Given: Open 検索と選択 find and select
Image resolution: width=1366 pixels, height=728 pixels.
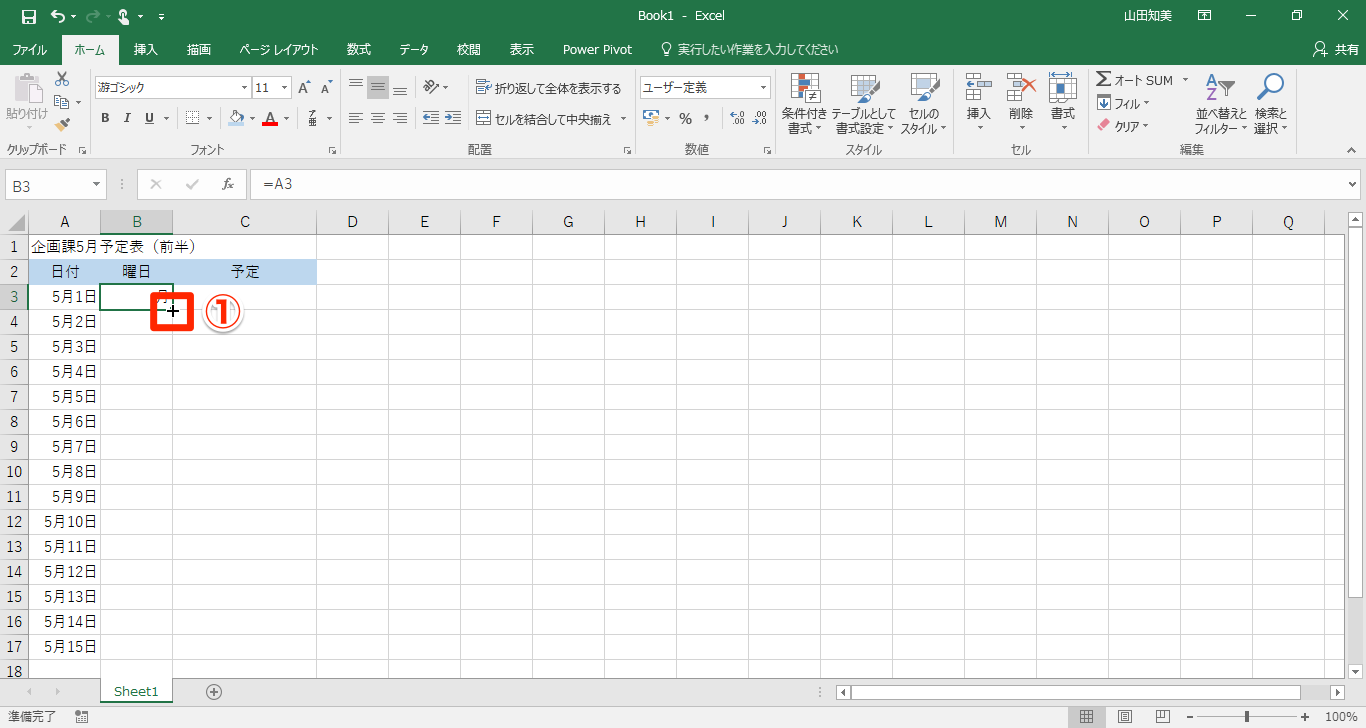Looking at the screenshot, I should point(1271,104).
